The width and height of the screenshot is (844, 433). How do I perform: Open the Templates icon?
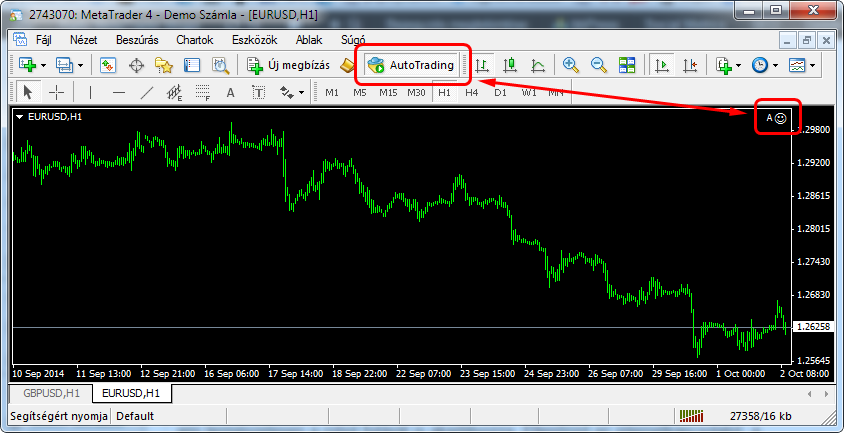coord(797,66)
